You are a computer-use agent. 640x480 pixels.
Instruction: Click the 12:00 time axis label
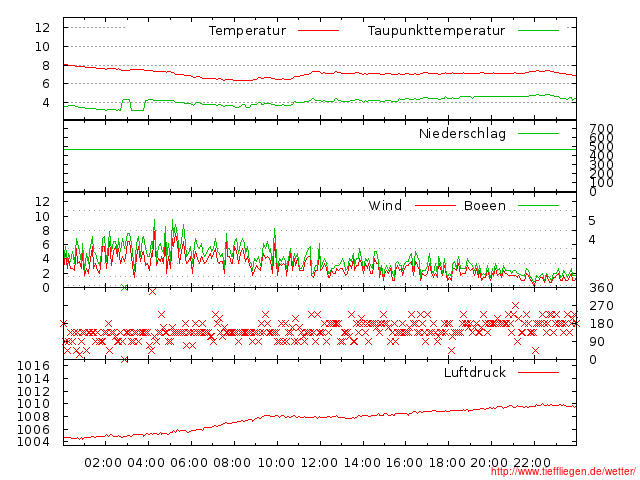coord(319,463)
